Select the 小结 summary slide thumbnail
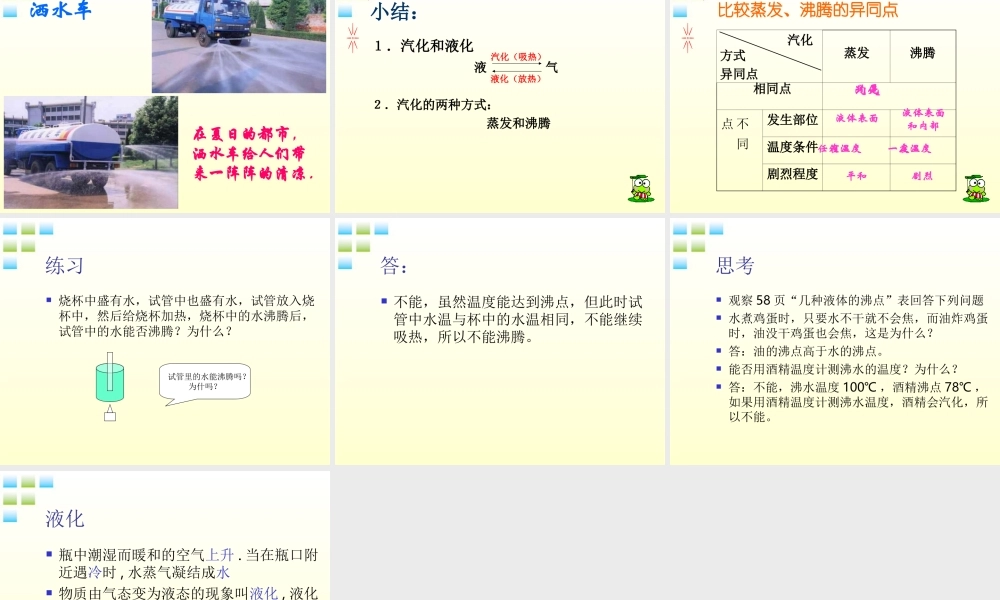1000x600 pixels. click(499, 106)
